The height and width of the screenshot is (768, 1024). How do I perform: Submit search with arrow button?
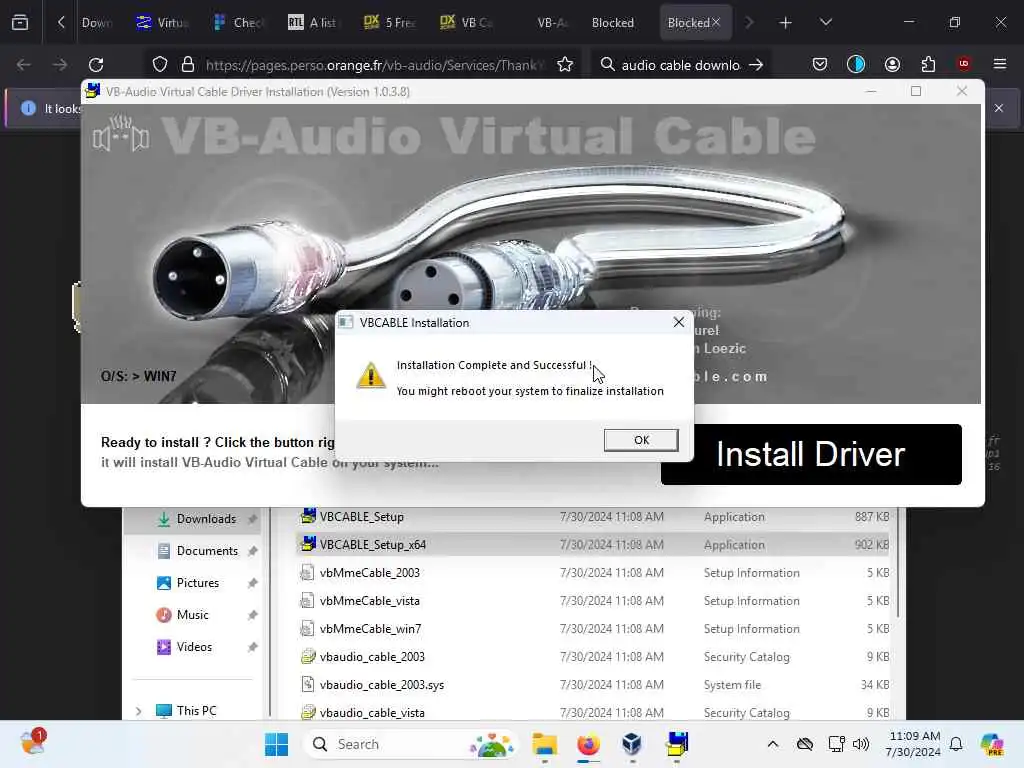(756, 65)
